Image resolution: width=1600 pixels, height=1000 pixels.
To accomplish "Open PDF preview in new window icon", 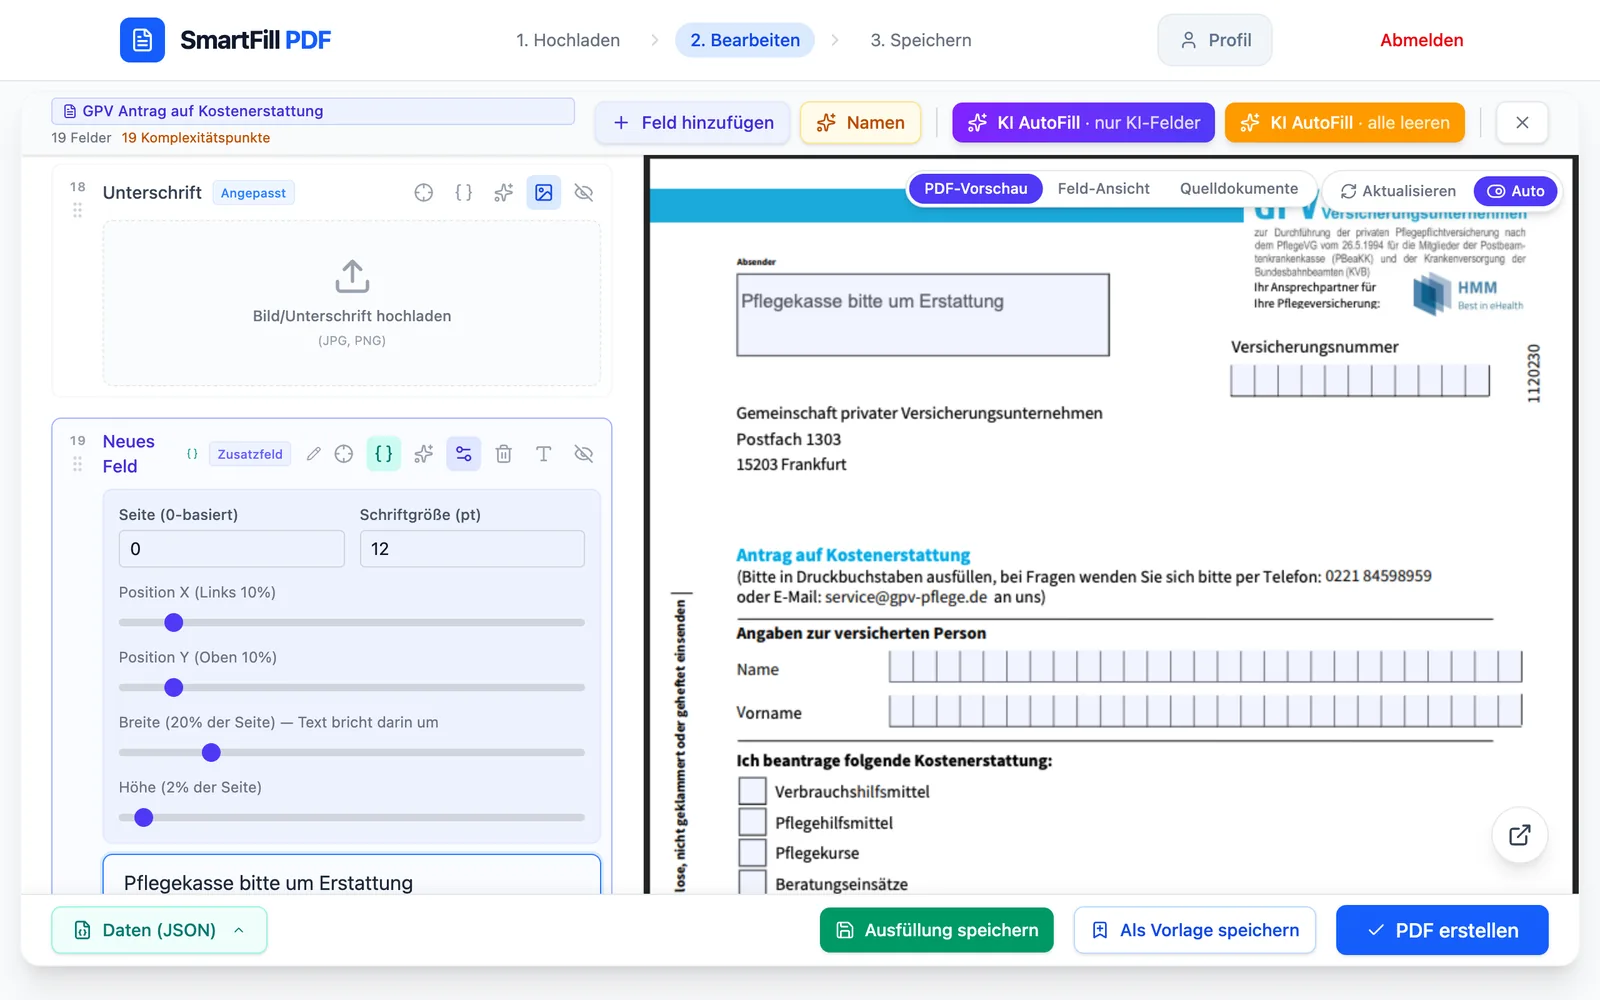I will point(1520,835).
